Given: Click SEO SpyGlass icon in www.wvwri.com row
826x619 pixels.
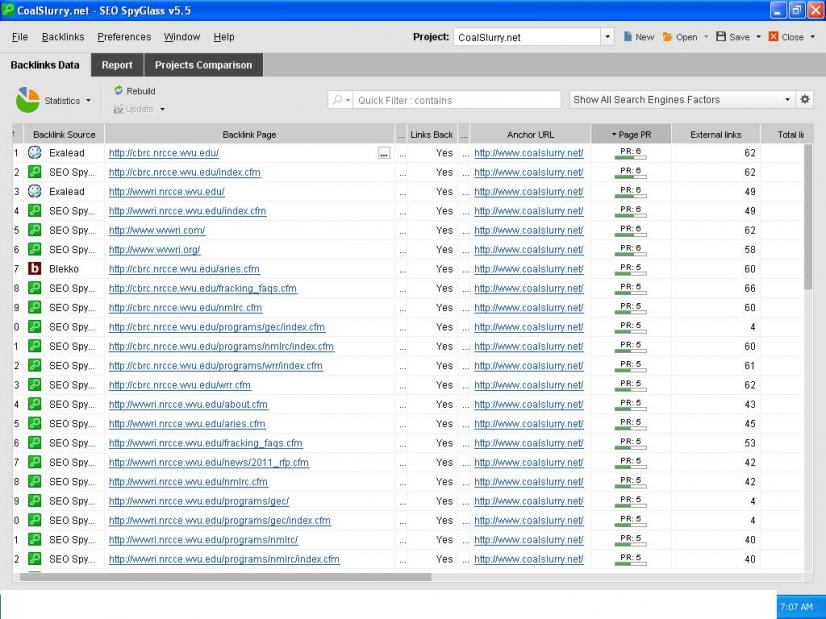Looking at the screenshot, I should (x=35, y=230).
